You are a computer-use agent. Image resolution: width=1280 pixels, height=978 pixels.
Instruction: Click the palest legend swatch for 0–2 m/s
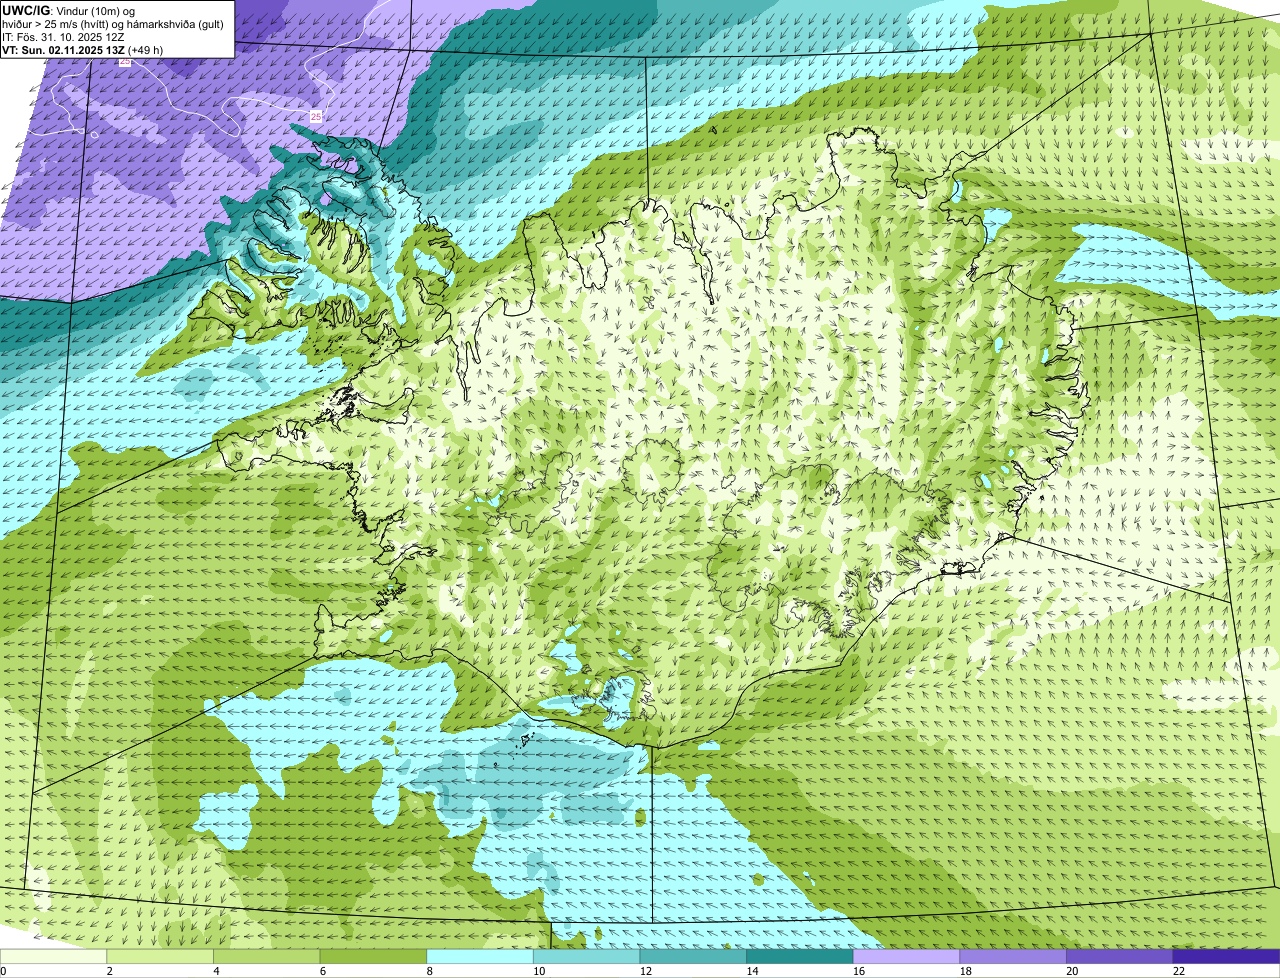pos(53,956)
